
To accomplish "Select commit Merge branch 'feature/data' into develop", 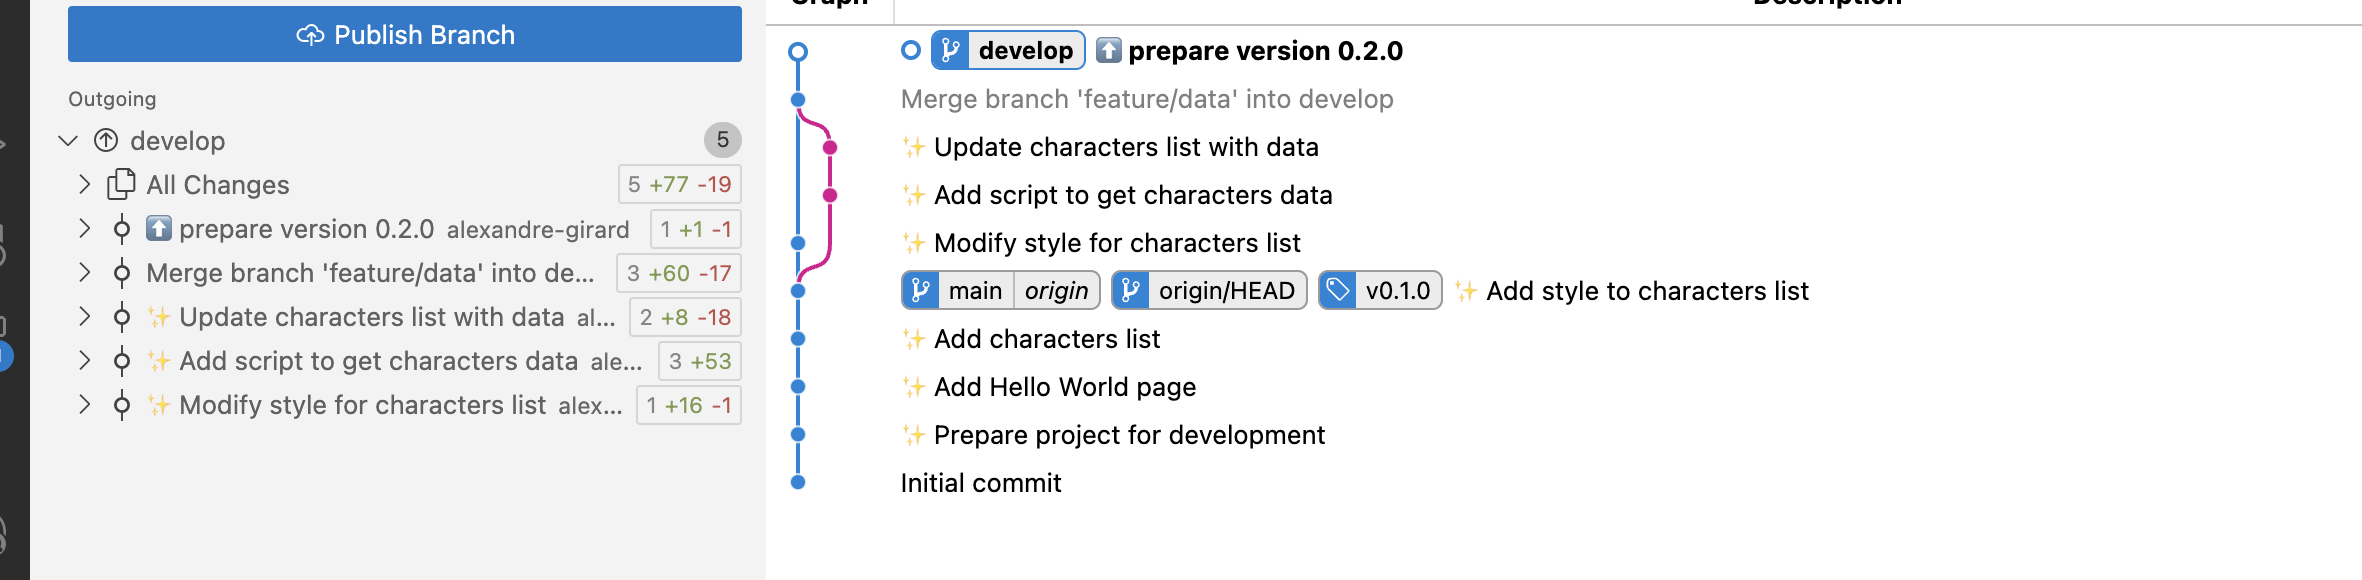I will 1147,99.
